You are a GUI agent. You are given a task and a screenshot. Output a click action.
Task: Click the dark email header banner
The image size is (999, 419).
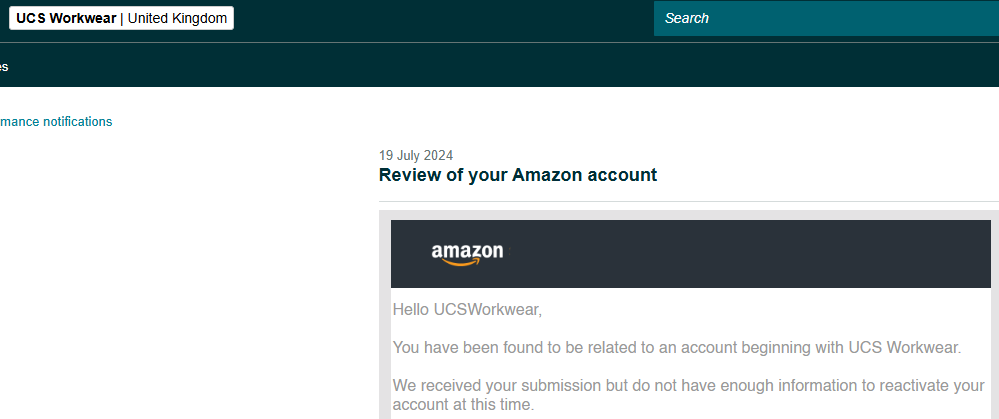tap(691, 254)
